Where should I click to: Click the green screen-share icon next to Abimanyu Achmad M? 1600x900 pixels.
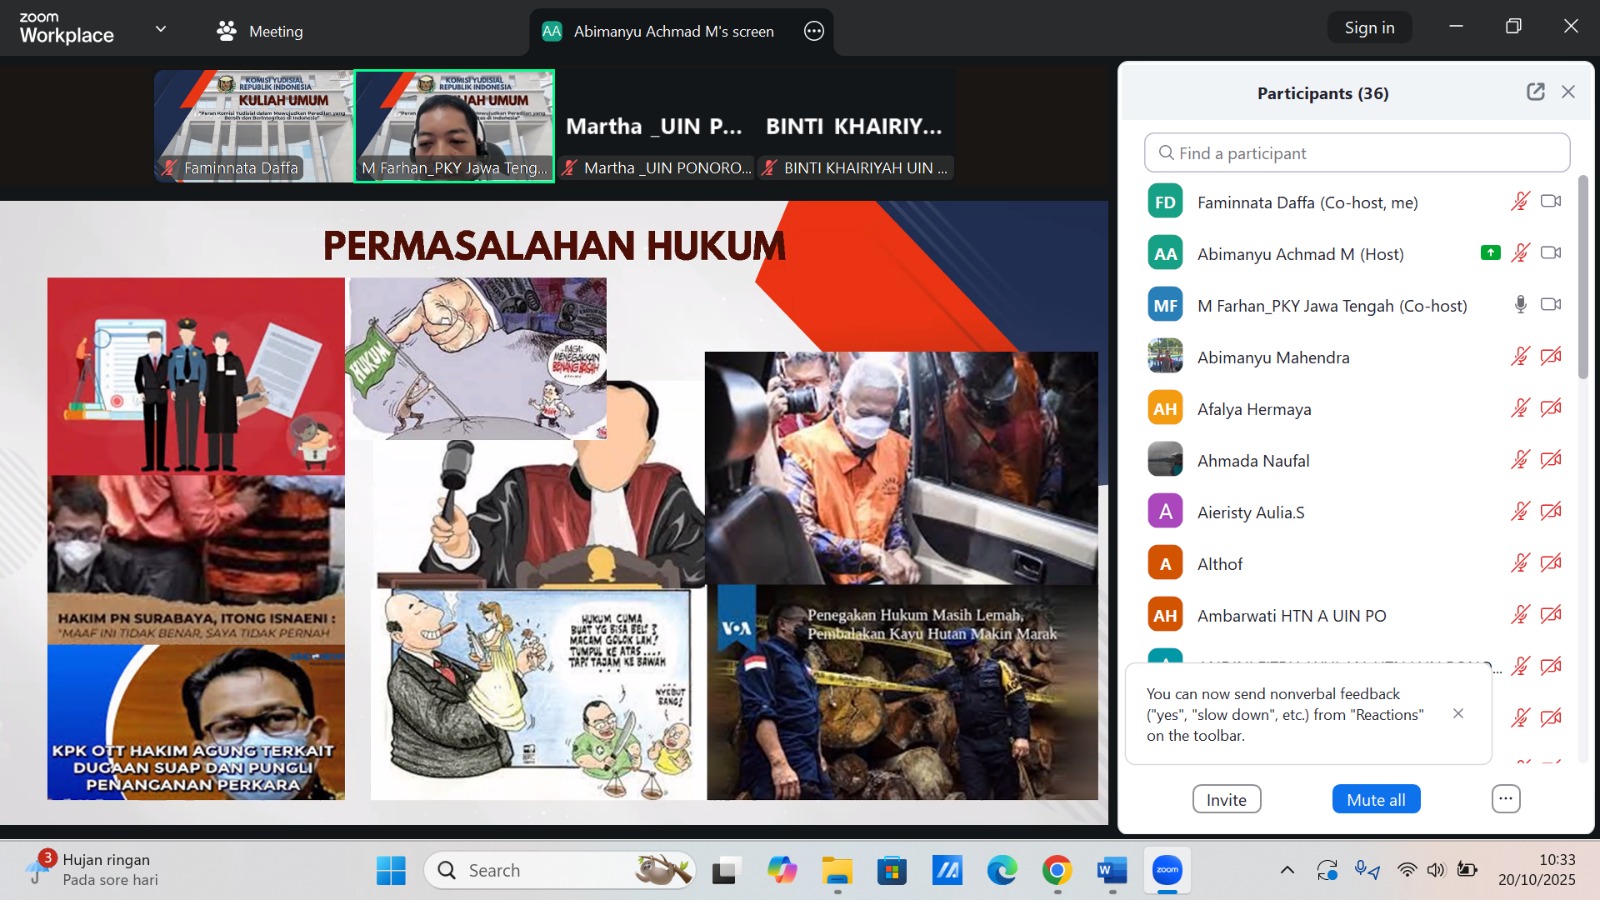[x=1490, y=253]
